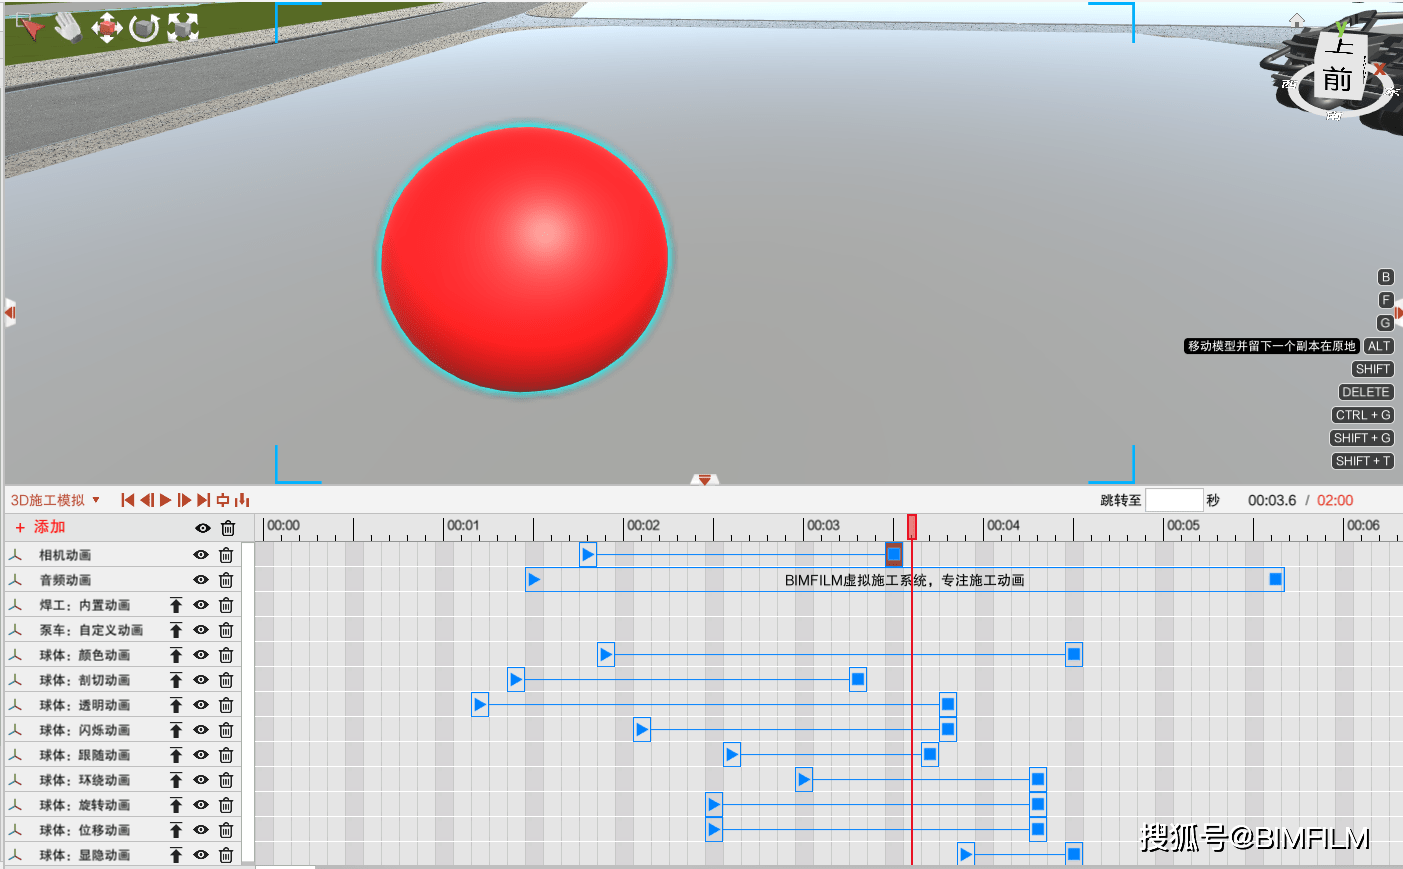Jump to timeline end

pos(204,500)
